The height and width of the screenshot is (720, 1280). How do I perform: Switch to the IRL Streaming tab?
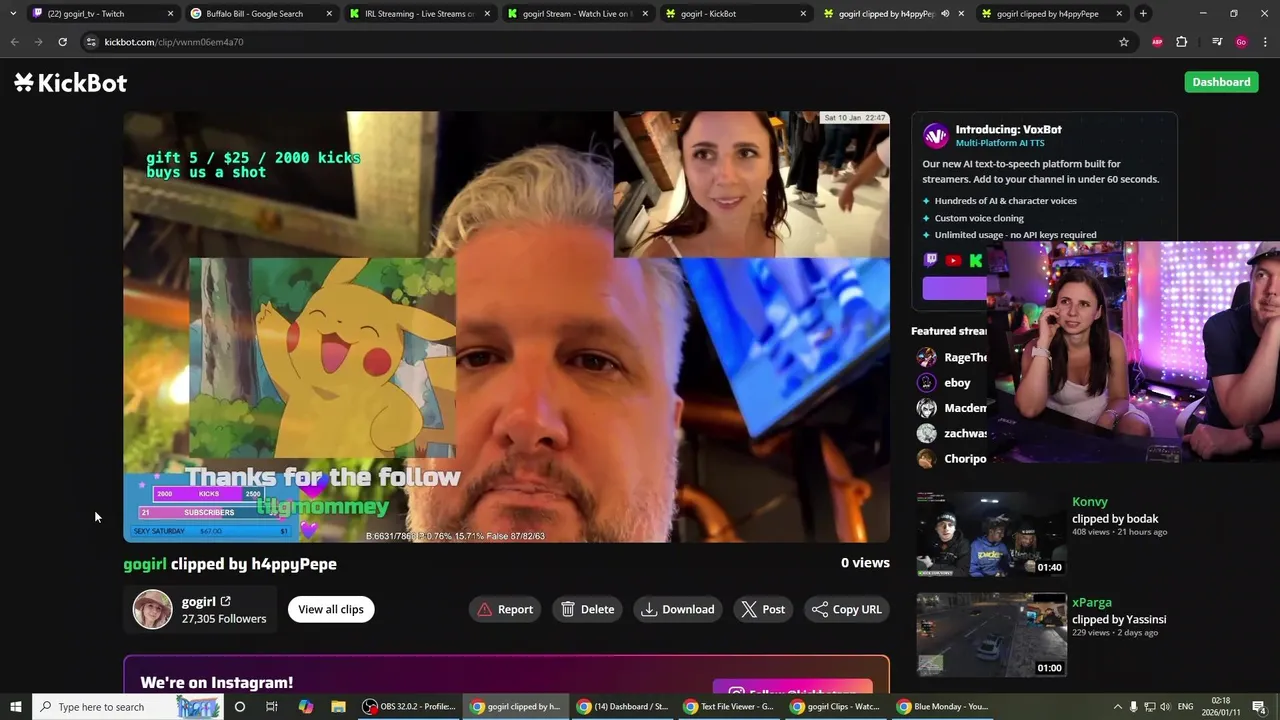tap(420, 14)
